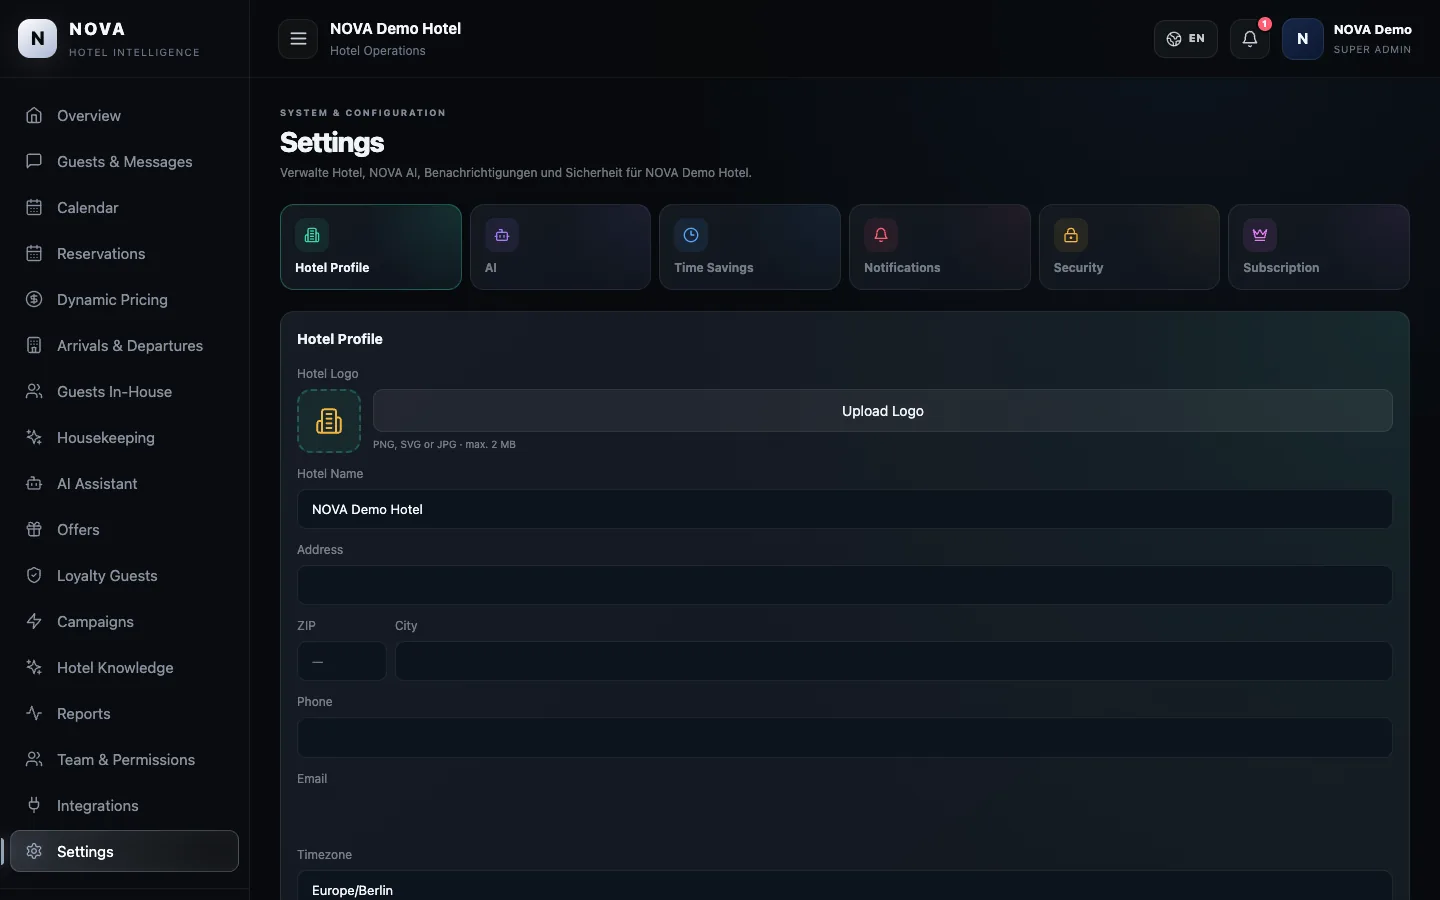Click the Offers gift icon

tap(34, 529)
